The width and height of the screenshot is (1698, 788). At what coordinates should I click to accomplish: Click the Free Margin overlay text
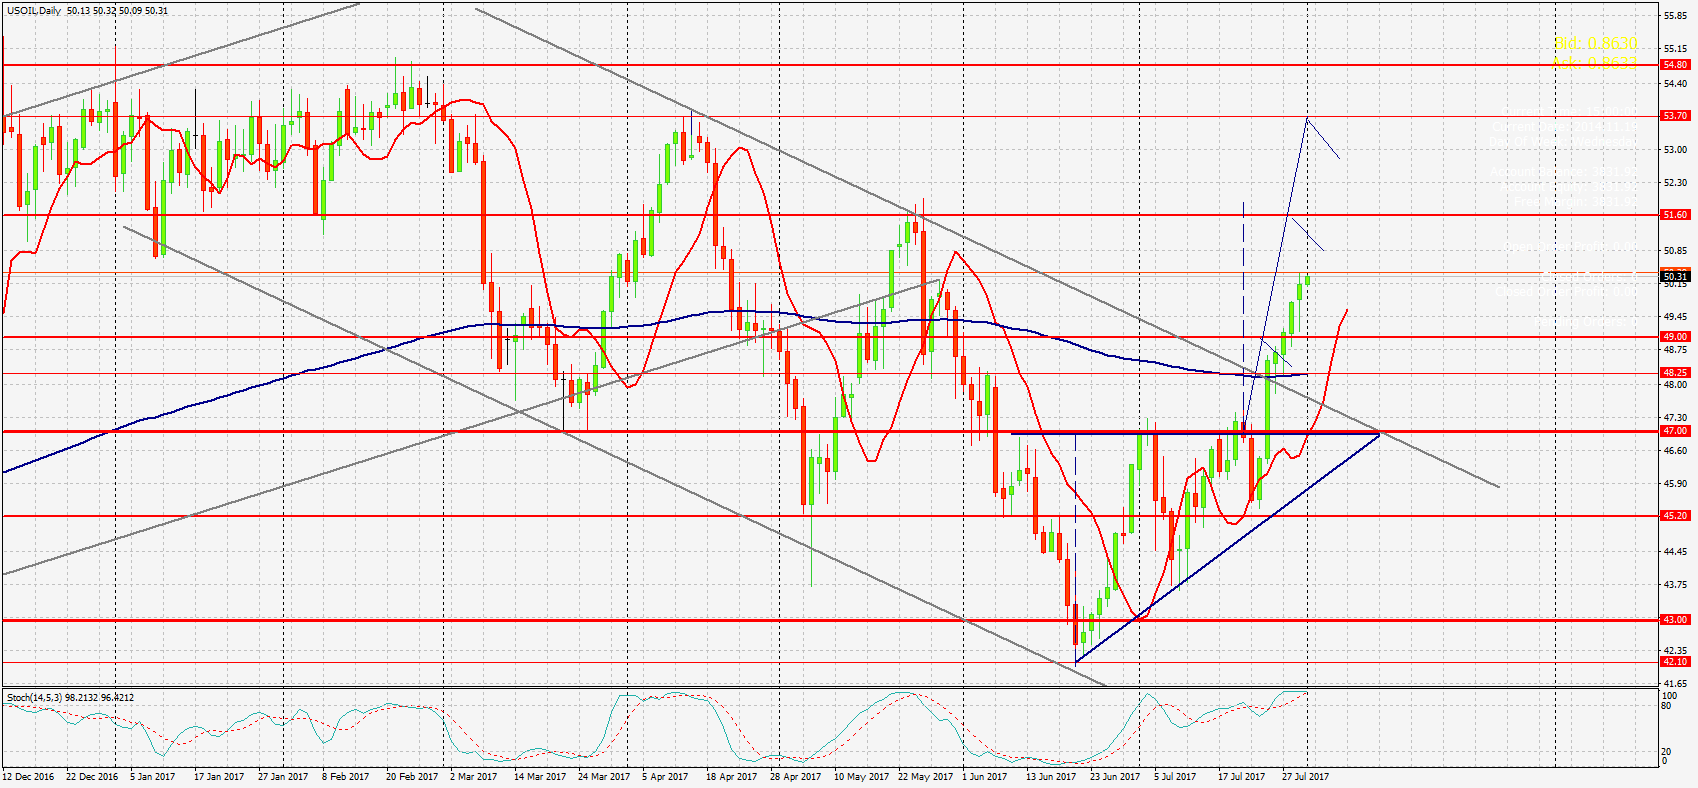point(1575,201)
